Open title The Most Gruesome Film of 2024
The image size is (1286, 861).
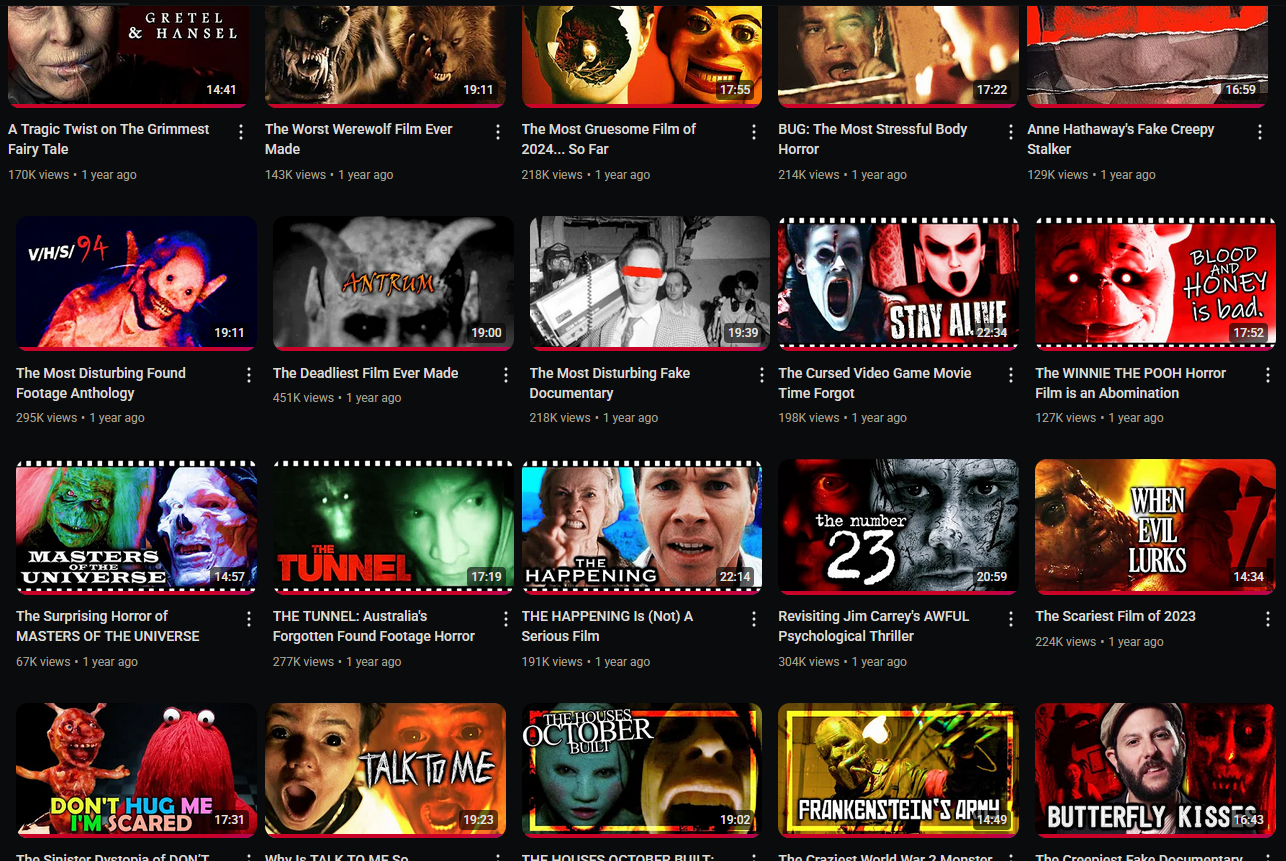(609, 139)
